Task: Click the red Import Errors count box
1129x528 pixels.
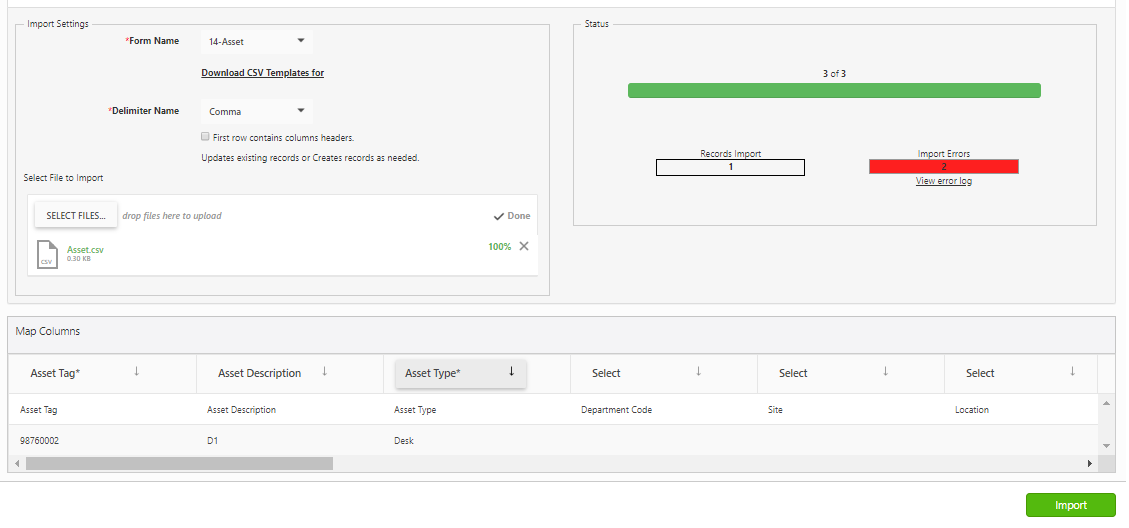Action: tap(943, 167)
